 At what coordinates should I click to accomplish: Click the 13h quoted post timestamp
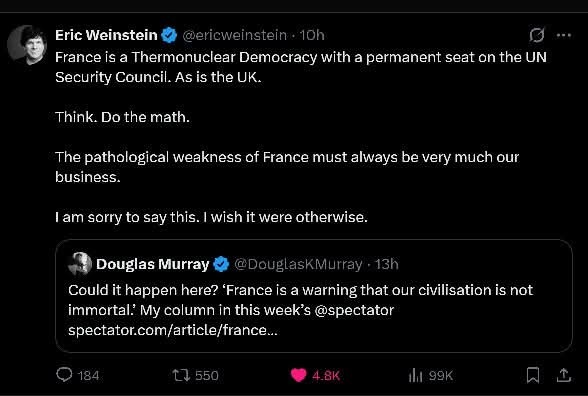386,264
